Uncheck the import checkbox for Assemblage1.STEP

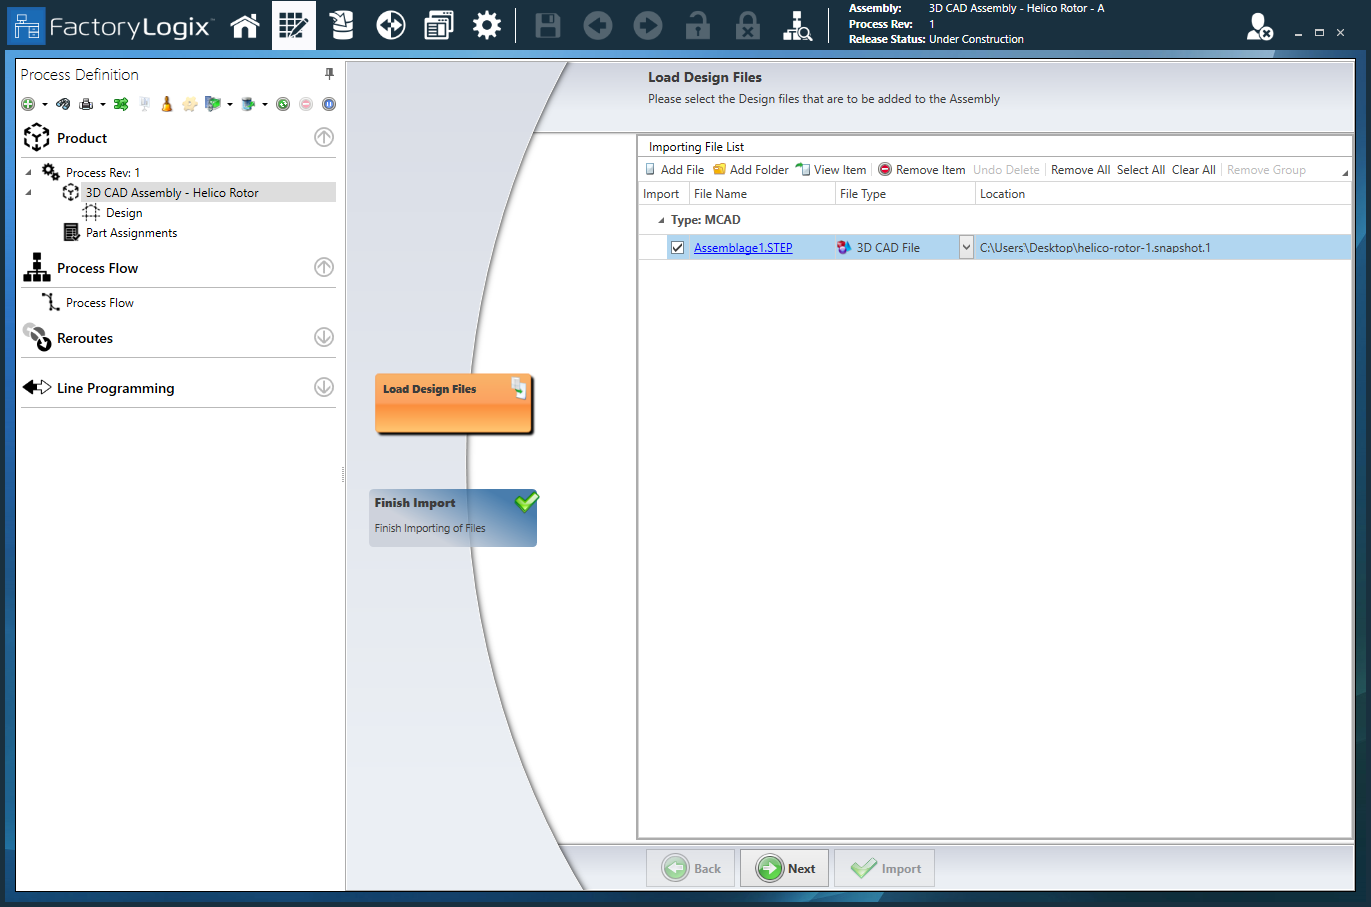pos(678,247)
